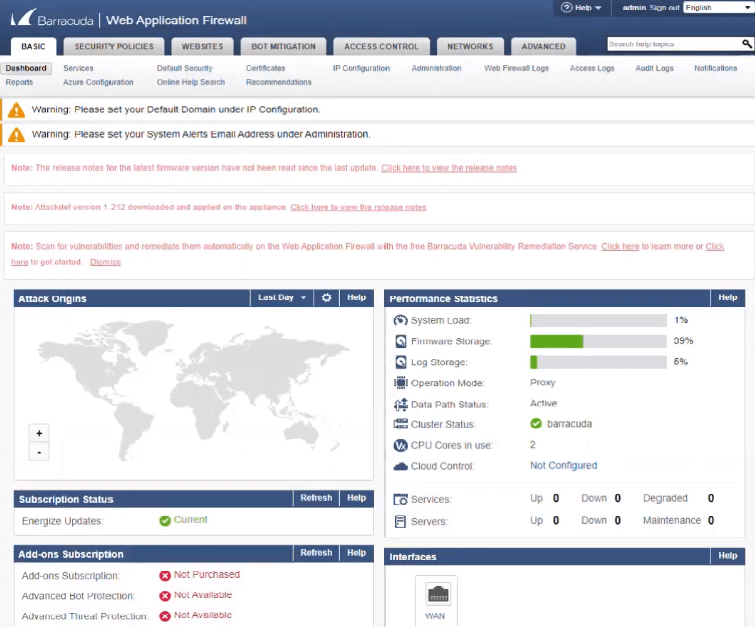Click the search magnifier icon
The width and height of the screenshot is (755, 627).
point(746,44)
